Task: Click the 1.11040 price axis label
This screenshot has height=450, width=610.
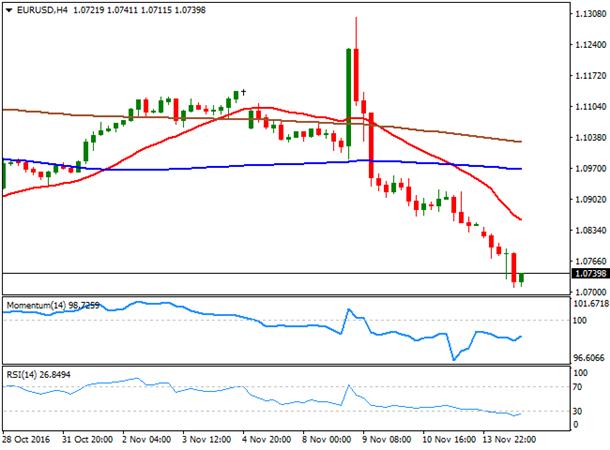Action: coord(591,107)
